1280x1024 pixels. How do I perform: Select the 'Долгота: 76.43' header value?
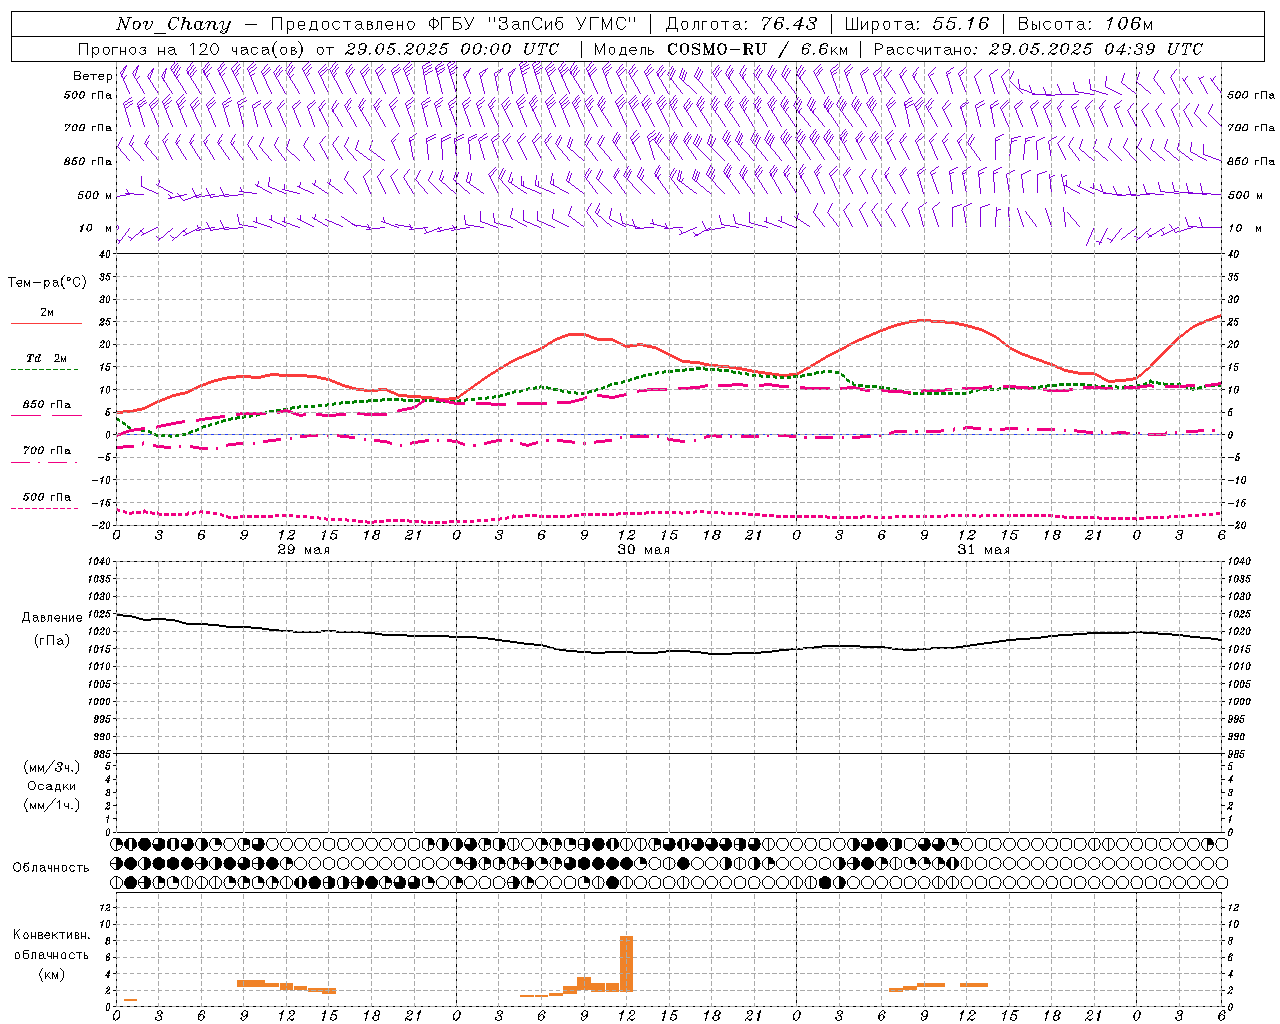pos(741,24)
